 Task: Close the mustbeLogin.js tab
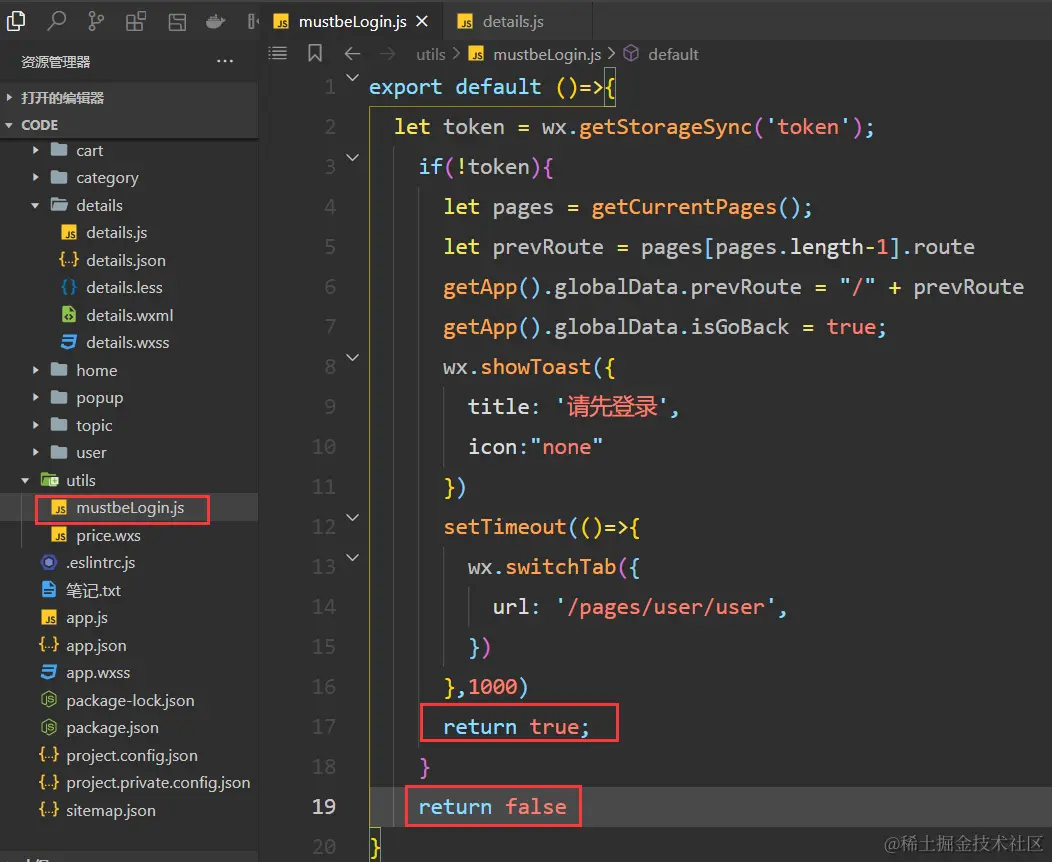pyautogui.click(x=422, y=21)
